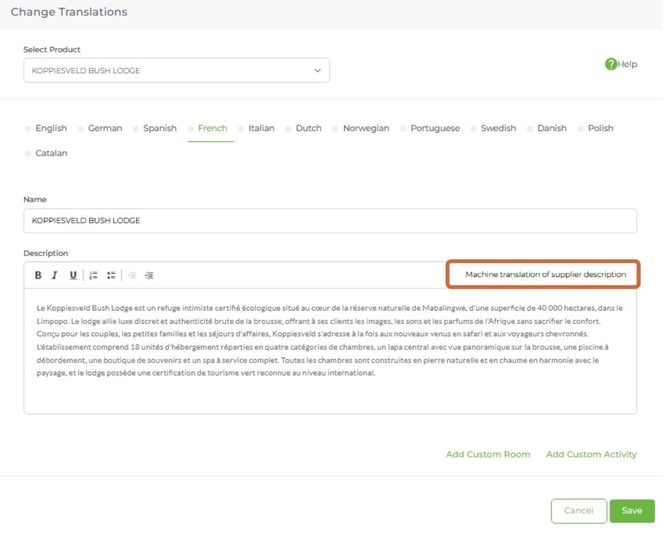
Task: Toggle underline formatting in description toolbar
Action: click(x=73, y=276)
